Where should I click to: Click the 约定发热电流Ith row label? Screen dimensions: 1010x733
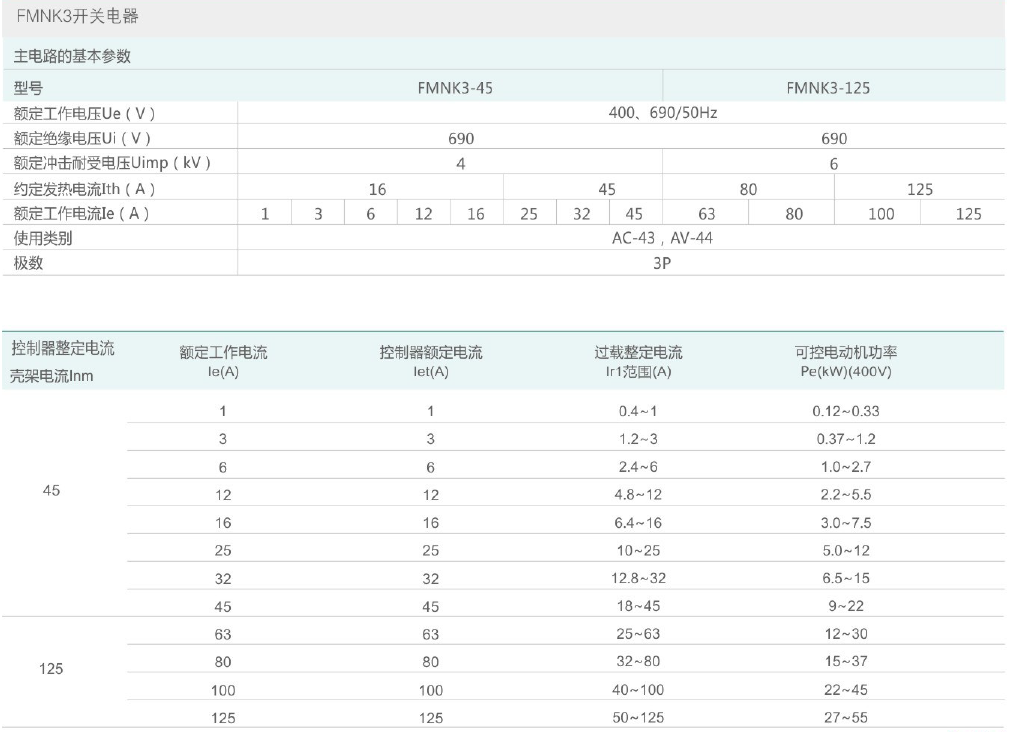(x=84, y=188)
